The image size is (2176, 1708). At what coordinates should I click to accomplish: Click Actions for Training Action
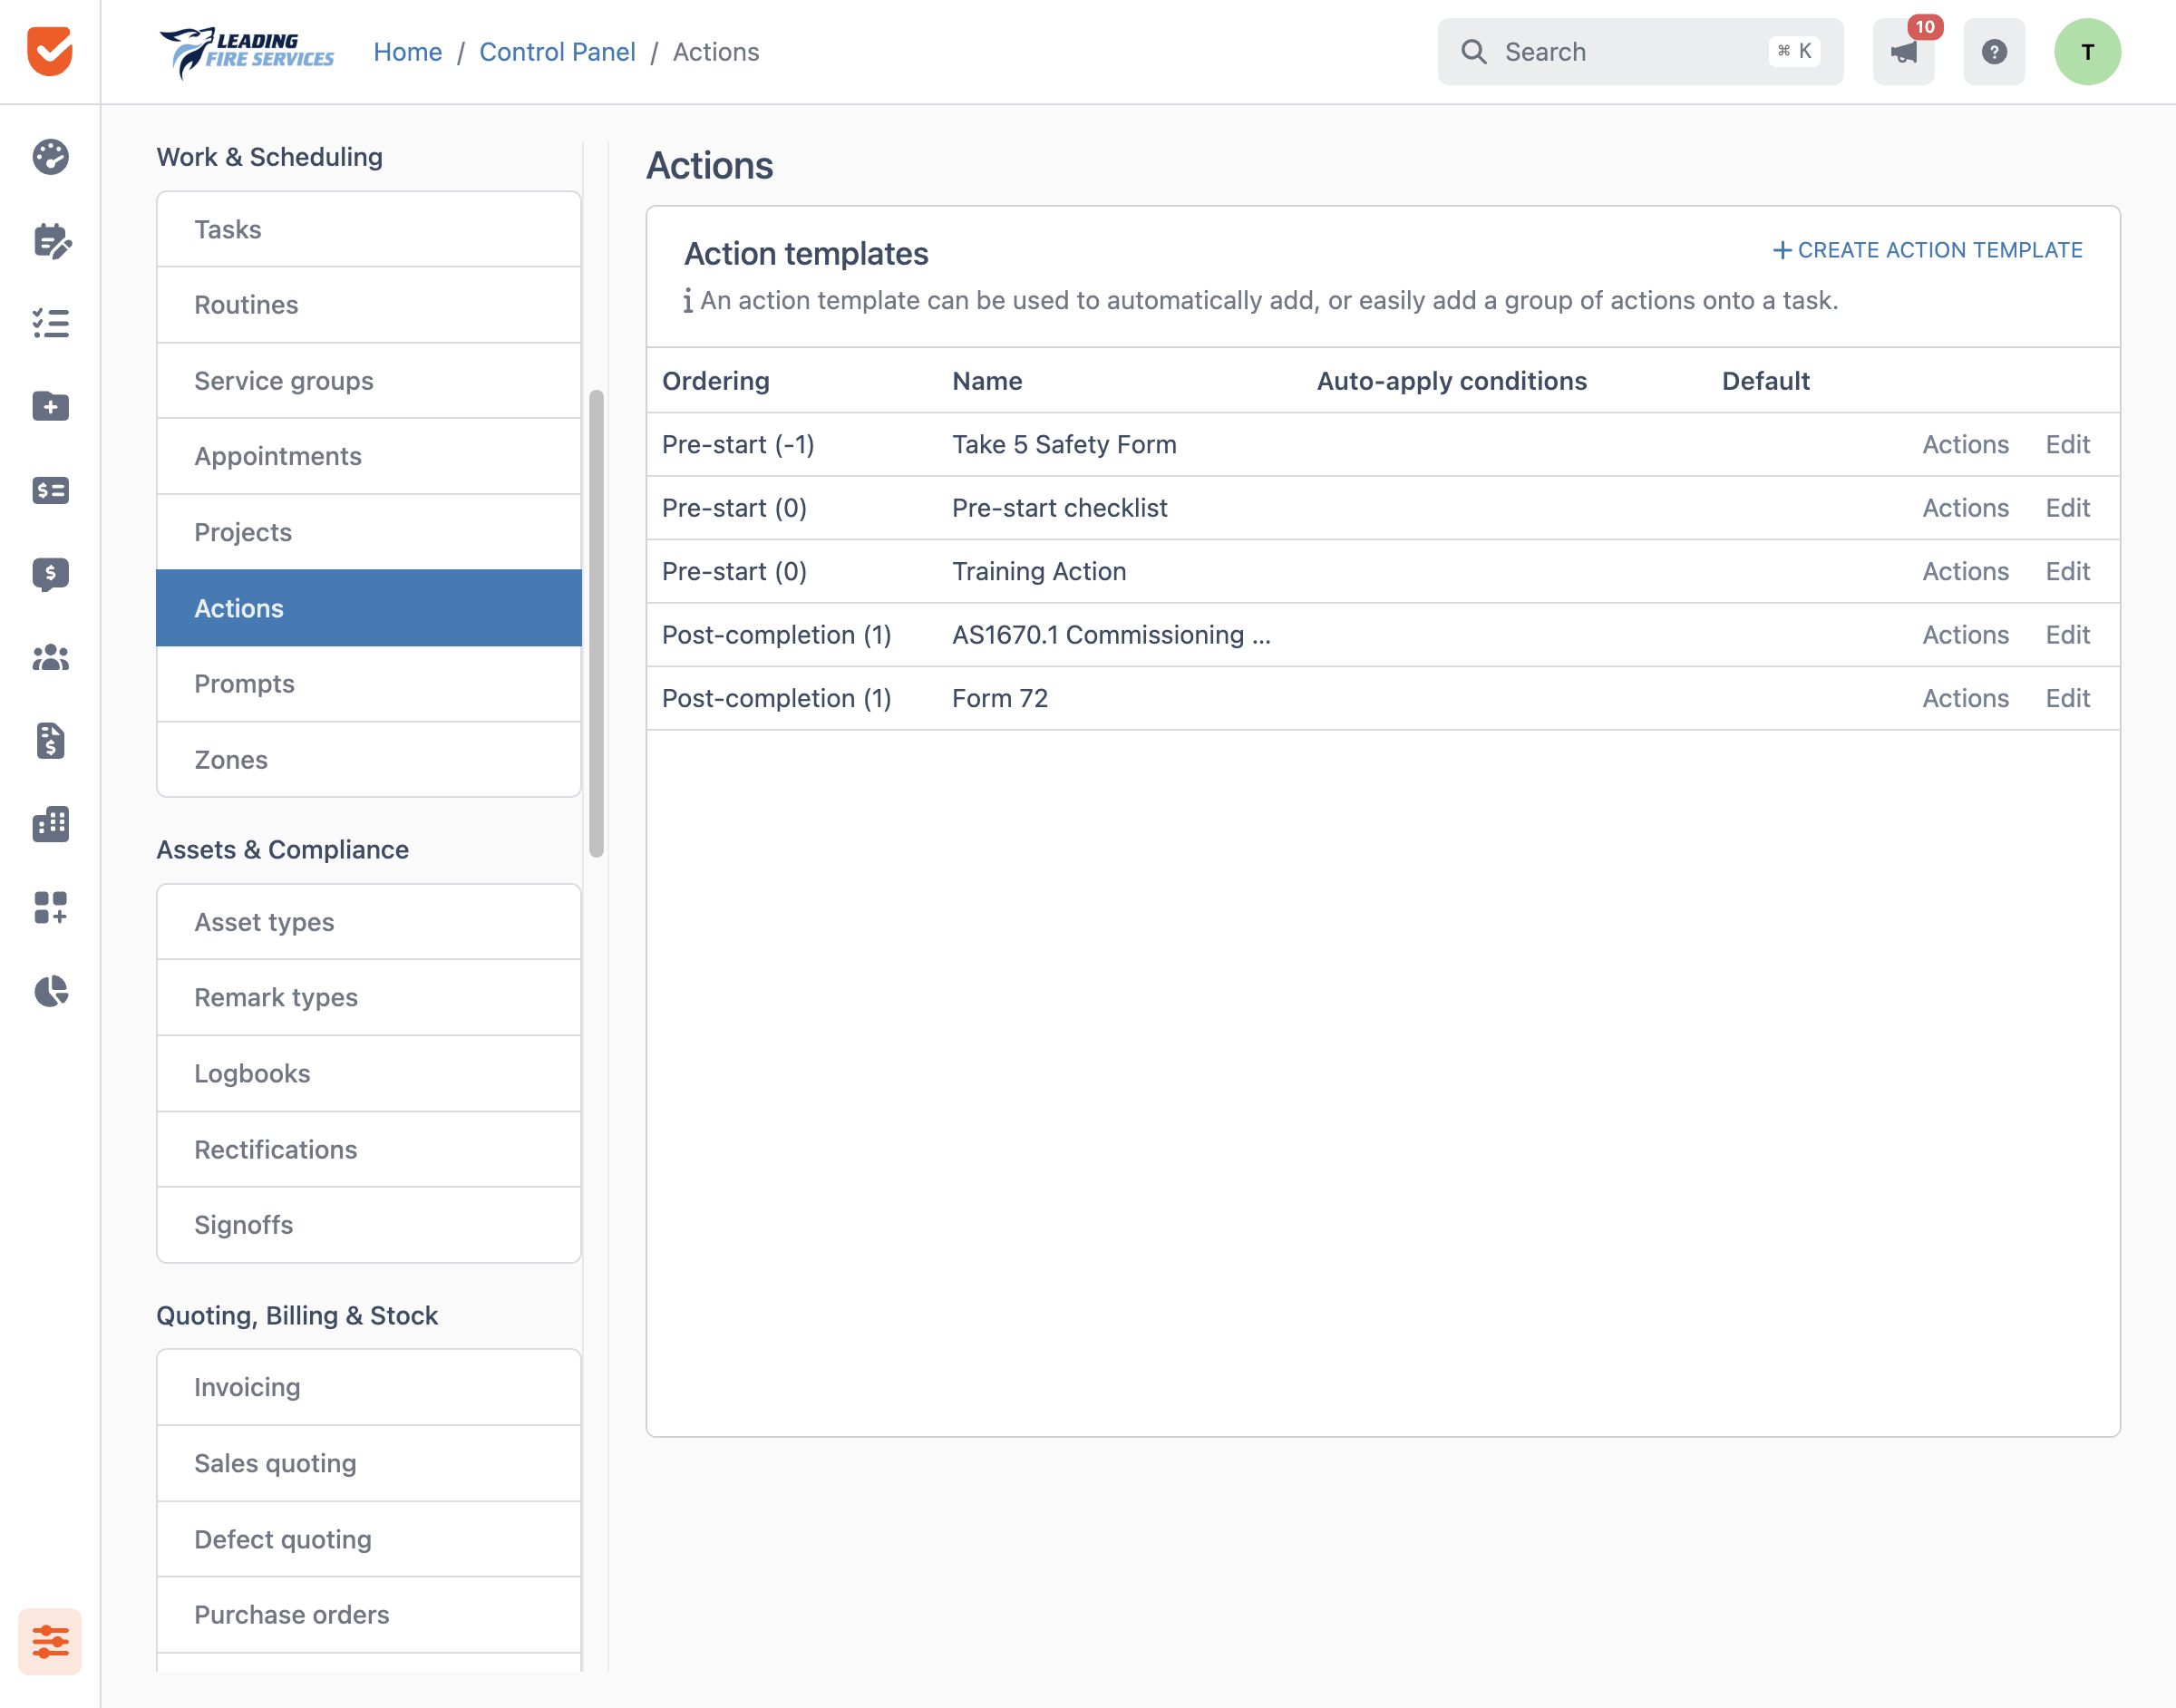coord(1965,572)
